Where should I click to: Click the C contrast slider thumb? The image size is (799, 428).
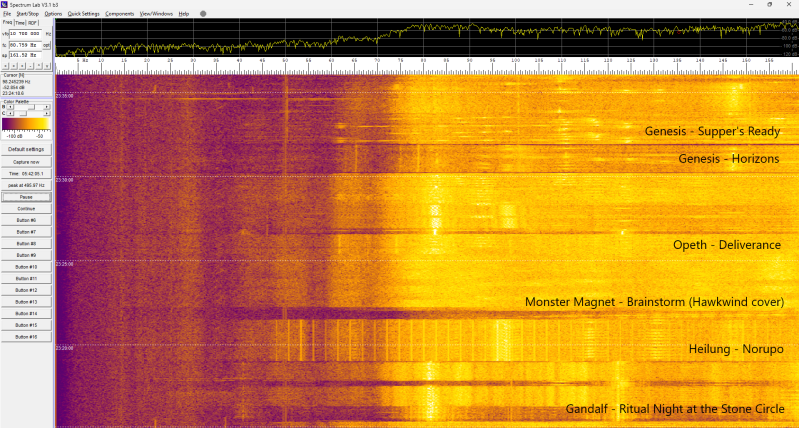(x=23, y=114)
